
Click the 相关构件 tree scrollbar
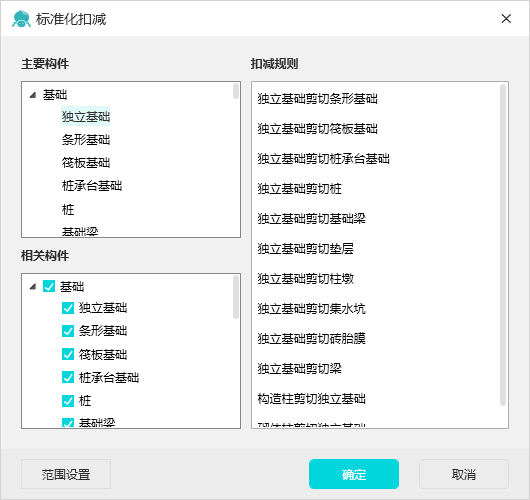click(236, 297)
